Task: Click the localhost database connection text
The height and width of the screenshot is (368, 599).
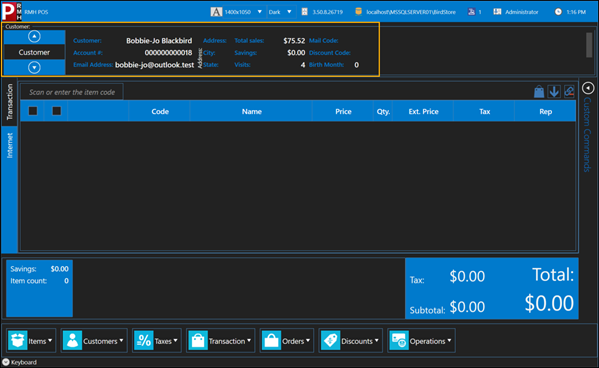Action: tap(411, 12)
